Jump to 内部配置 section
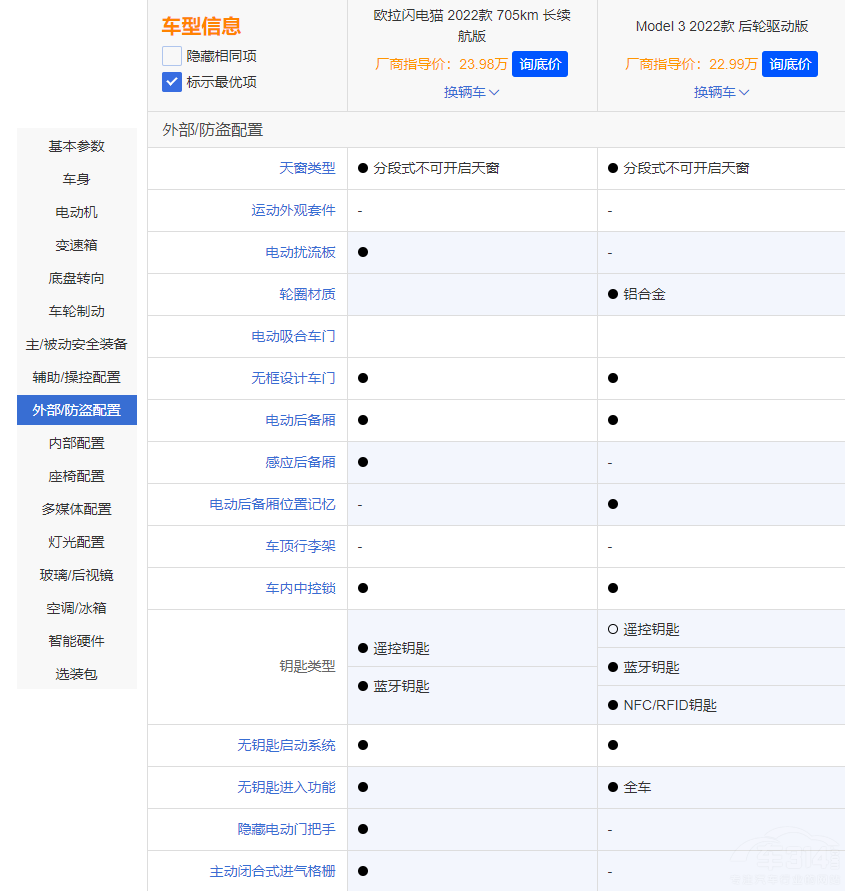The height and width of the screenshot is (891, 845). 76,443
